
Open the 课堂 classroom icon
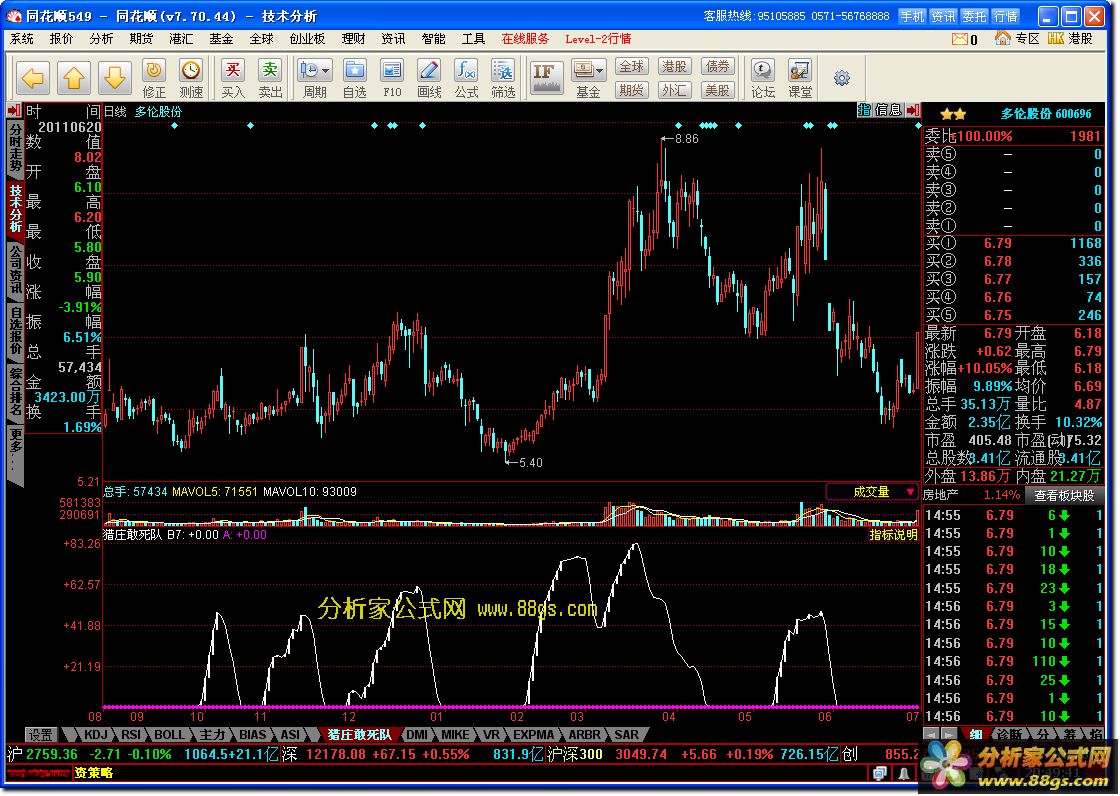pyautogui.click(x=800, y=79)
